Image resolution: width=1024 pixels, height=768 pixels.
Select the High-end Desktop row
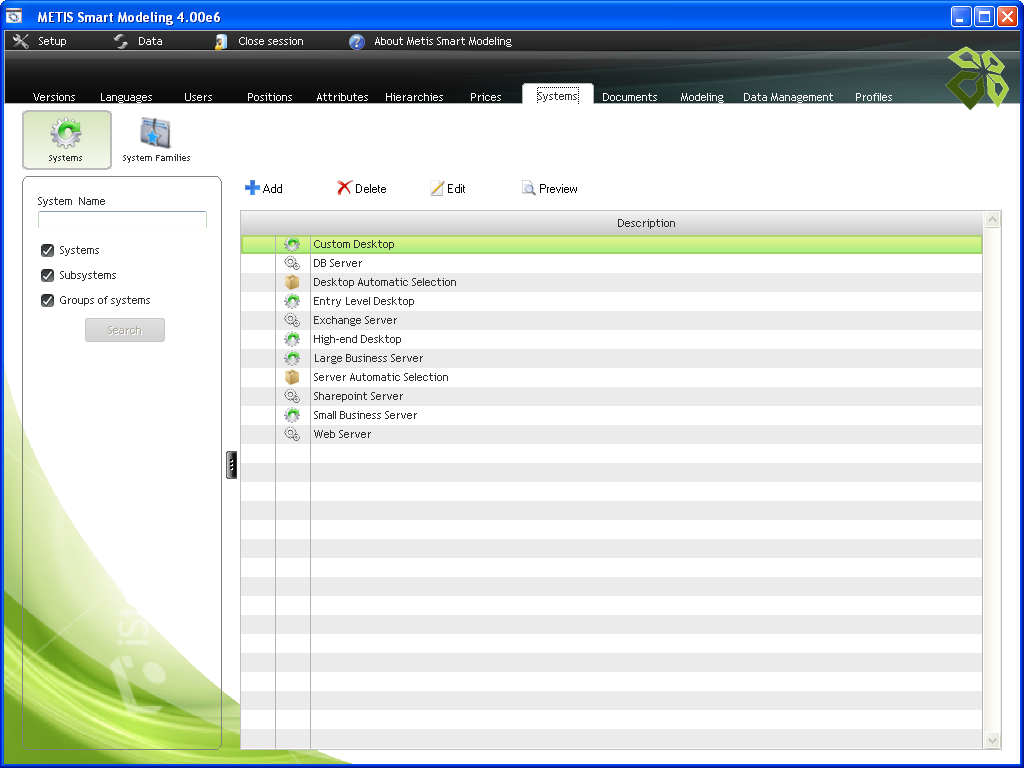coord(611,339)
